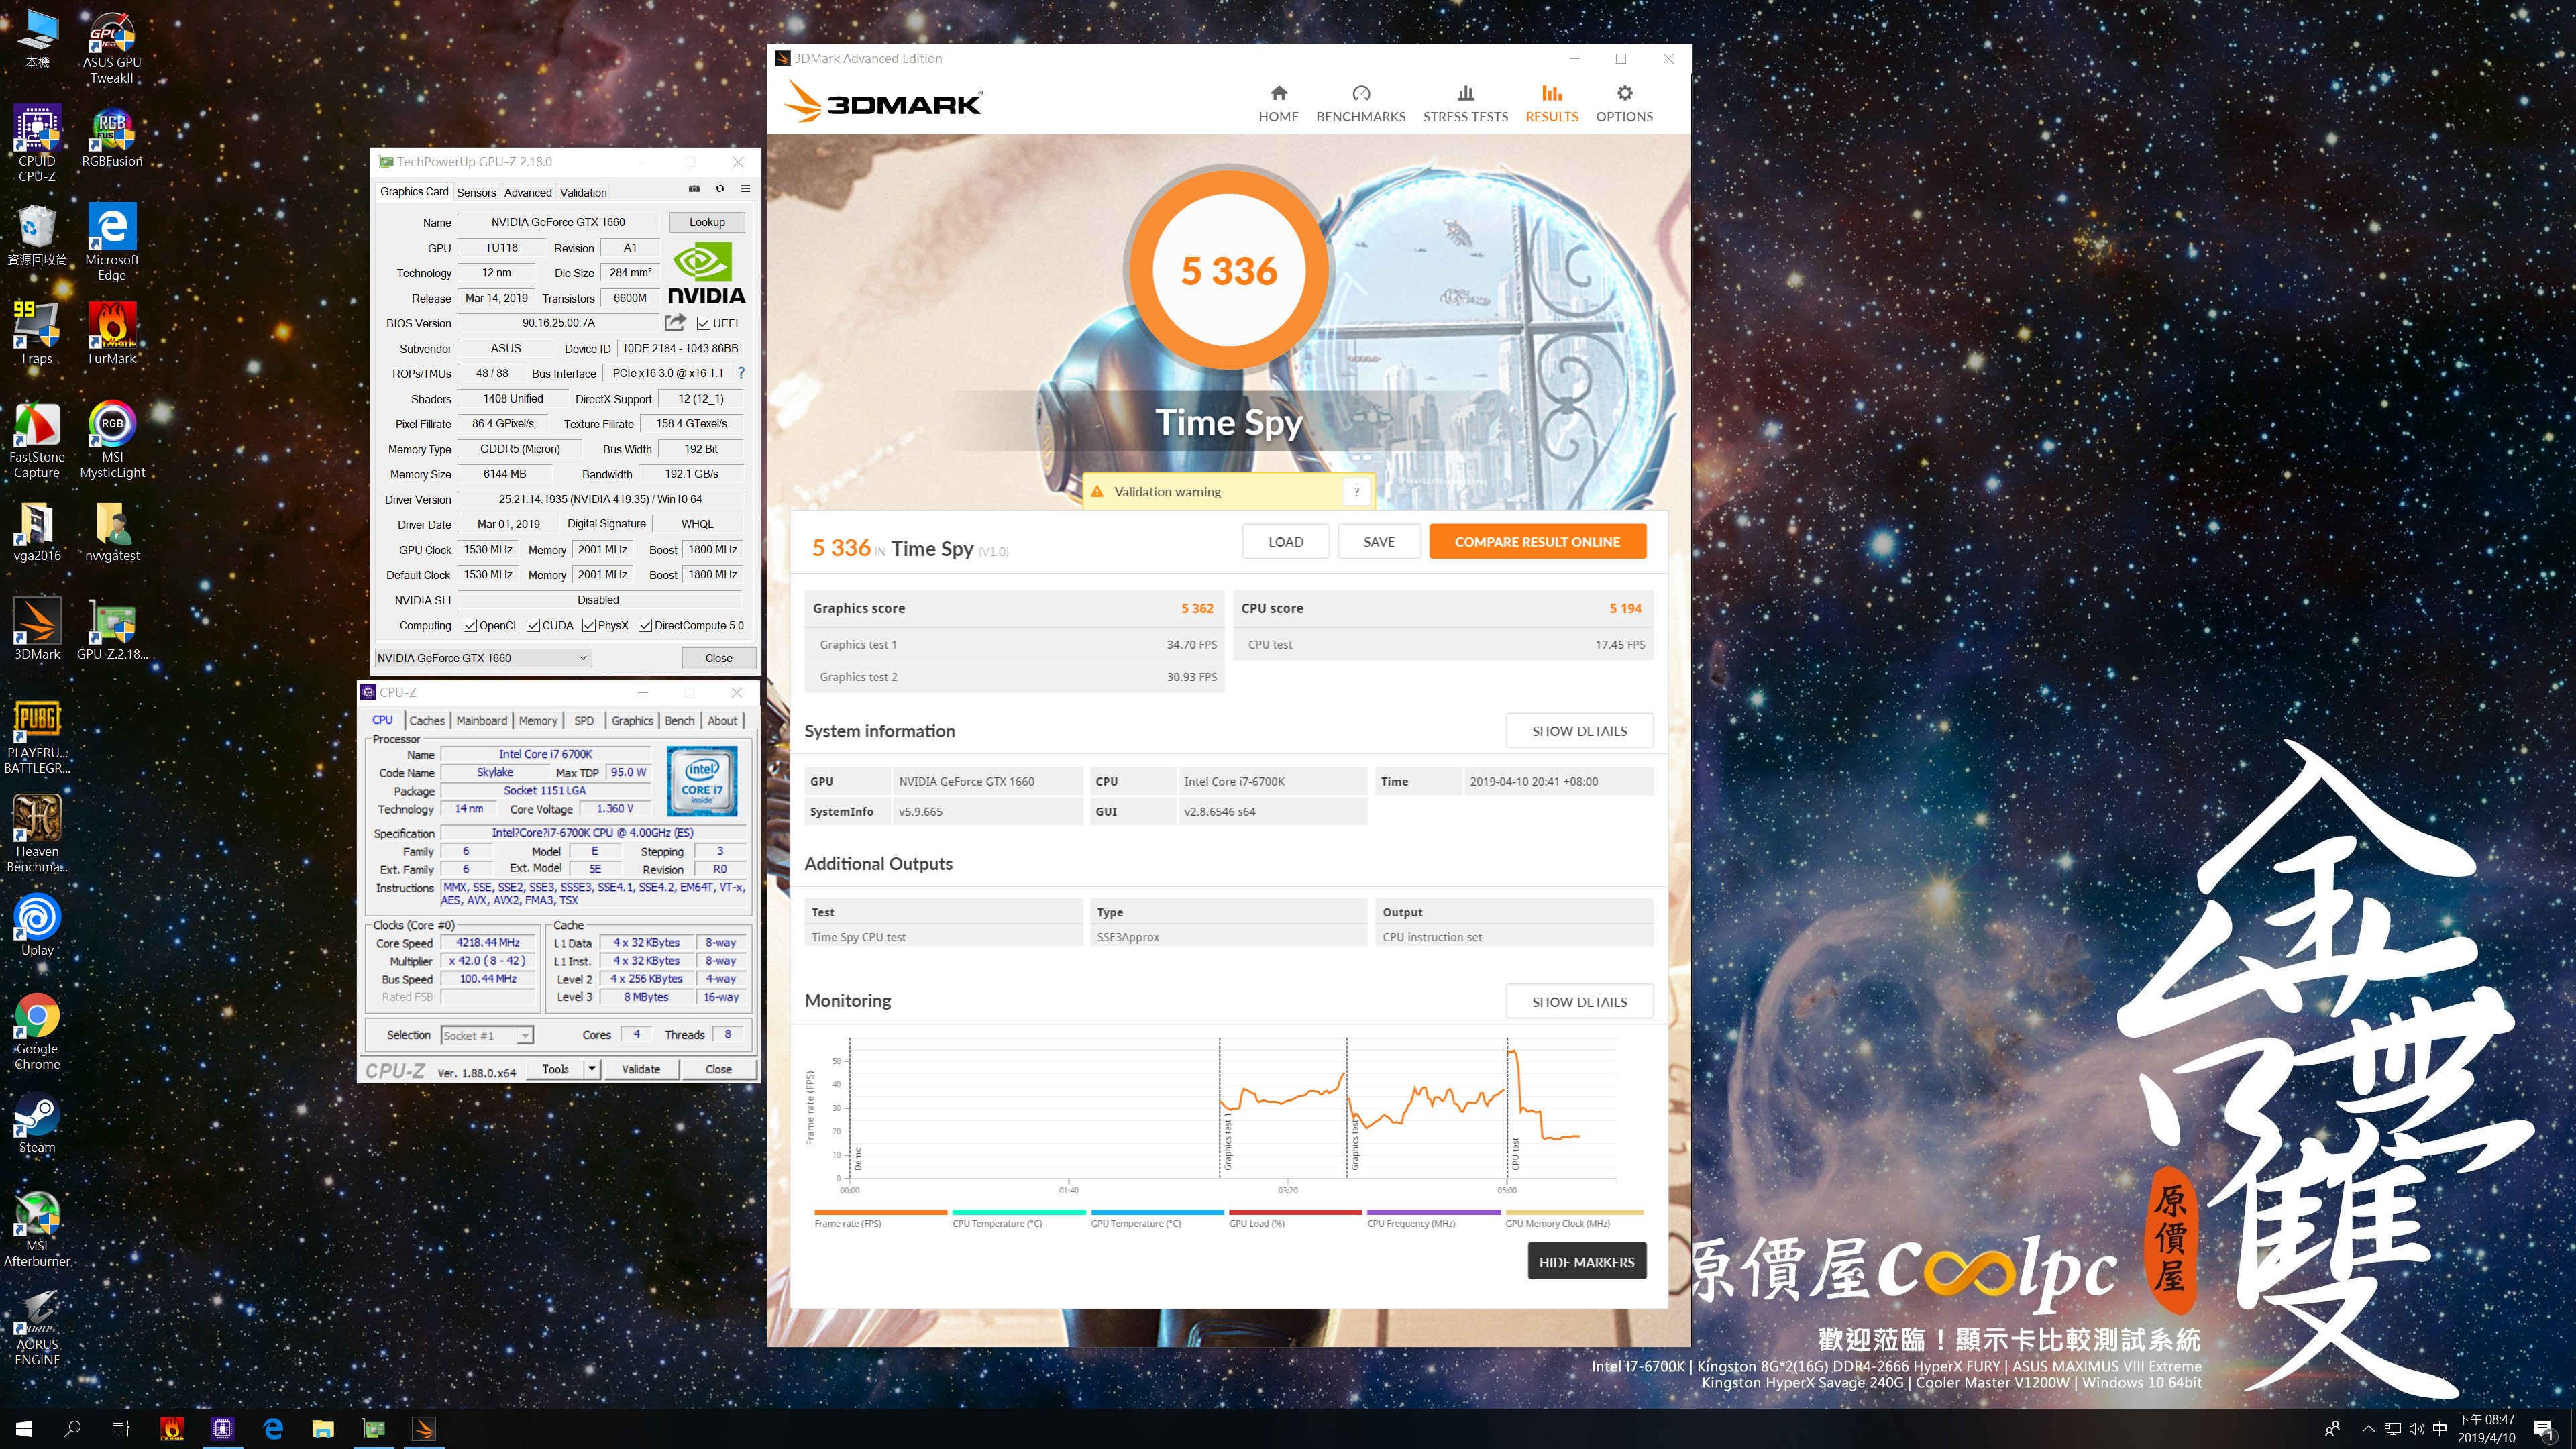The width and height of the screenshot is (2576, 1449).
Task: Launch FurMark from the desktop
Action: pyautogui.click(x=112, y=334)
